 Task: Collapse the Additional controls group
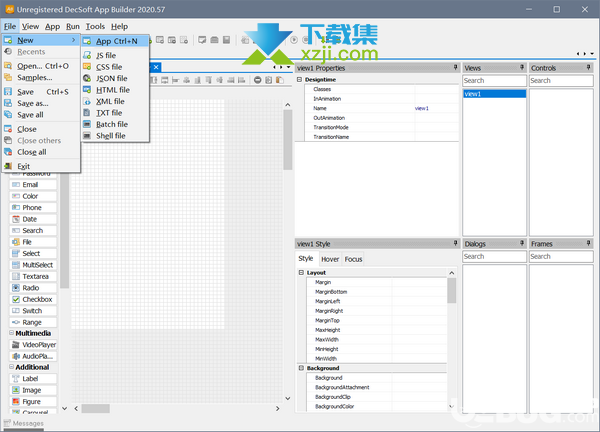[11, 367]
